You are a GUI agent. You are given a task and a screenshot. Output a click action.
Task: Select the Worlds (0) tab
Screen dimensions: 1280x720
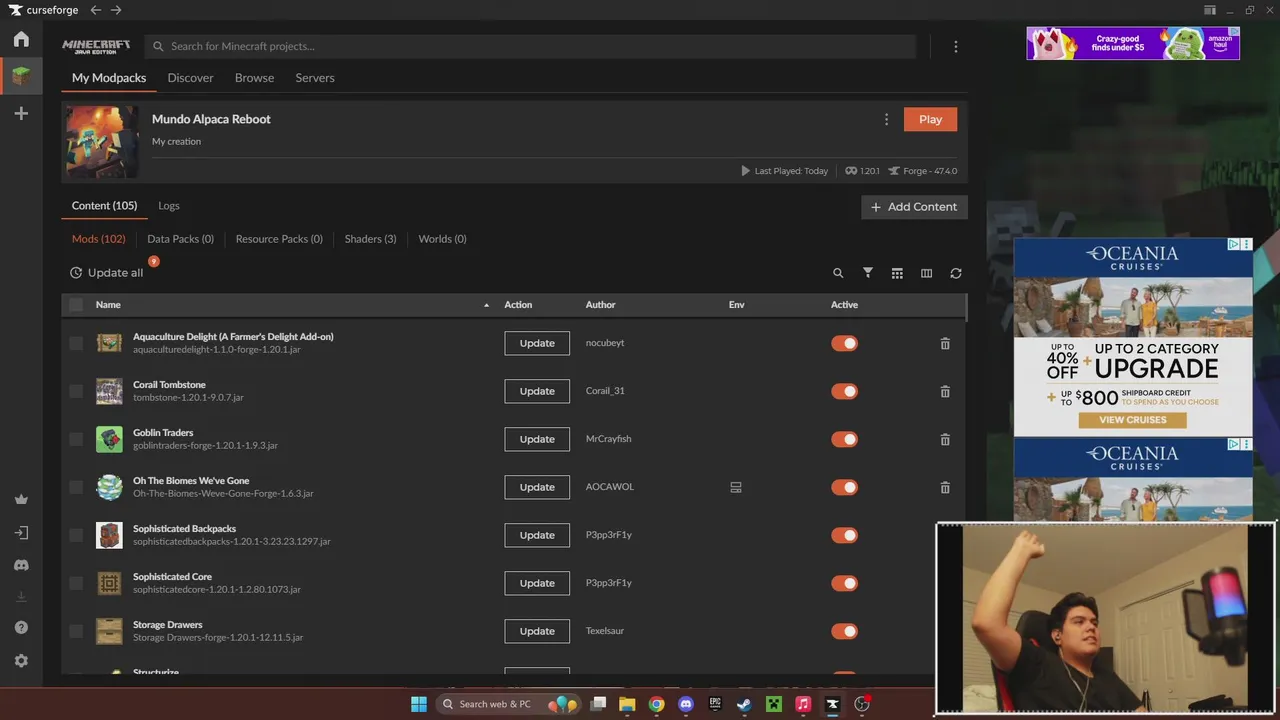442,239
